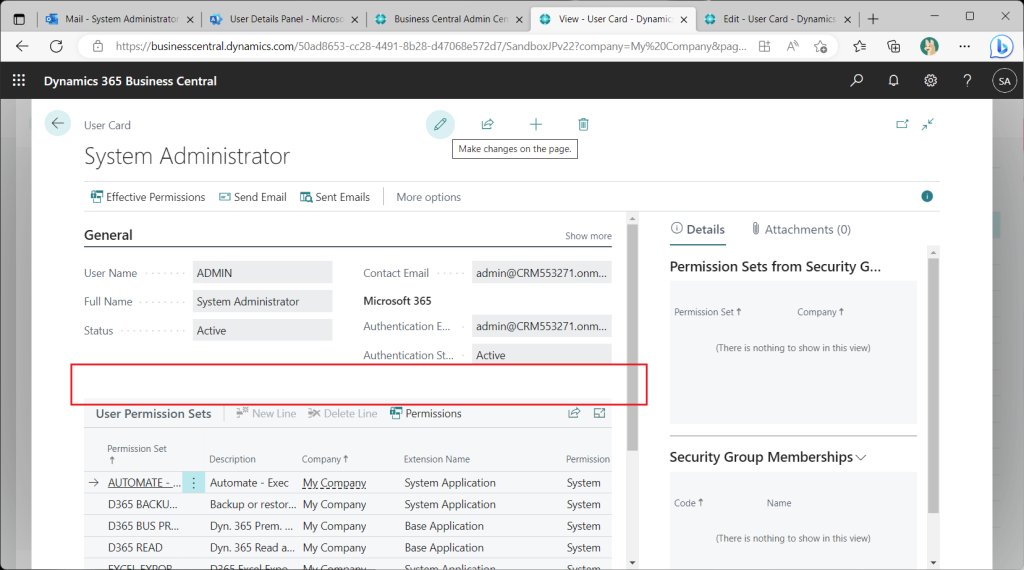Viewport: 1024px width, 570px height.
Task: Click Delete Line in permission sets
Action: pyautogui.click(x=342, y=413)
